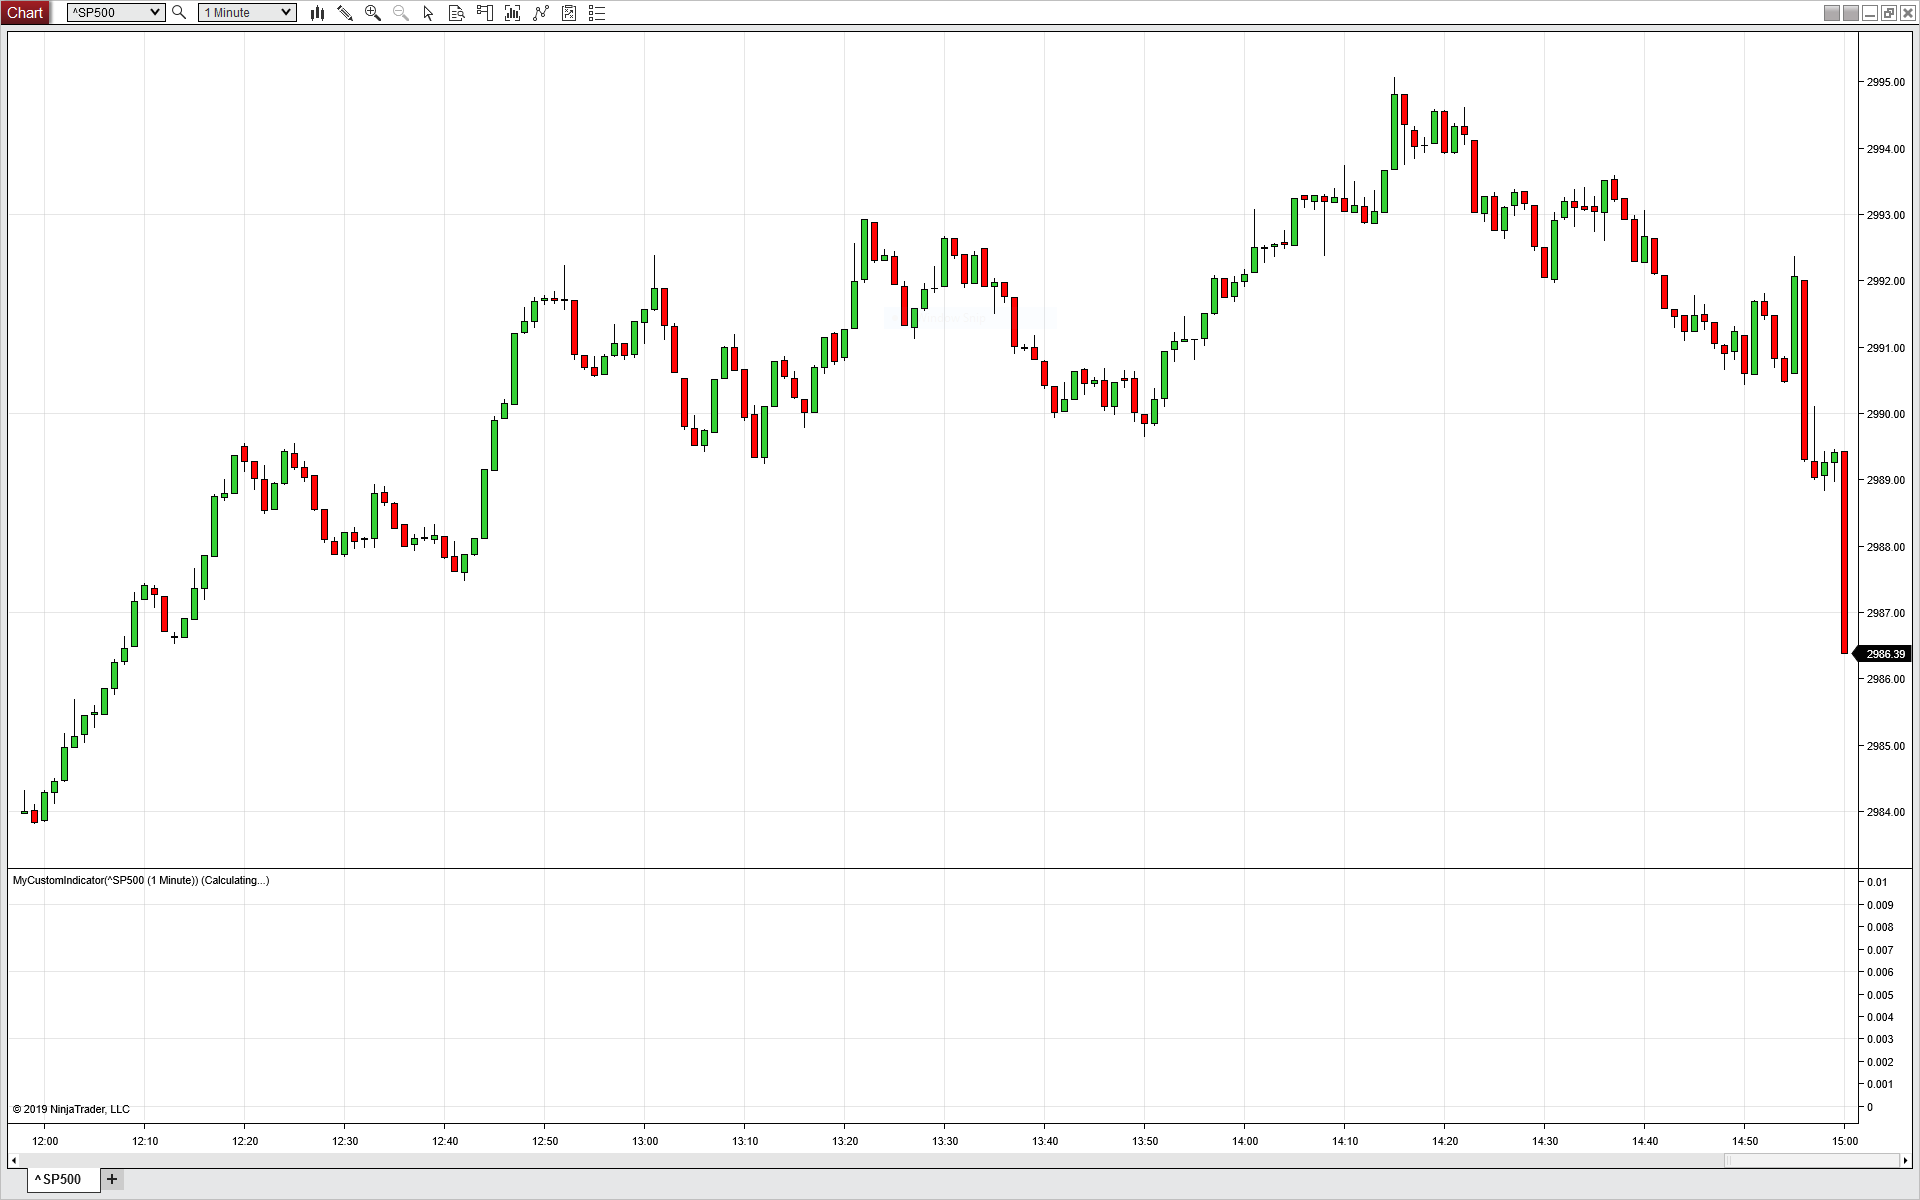This screenshot has height=1200, width=1920.
Task: Open the data box icon
Action: [457, 13]
